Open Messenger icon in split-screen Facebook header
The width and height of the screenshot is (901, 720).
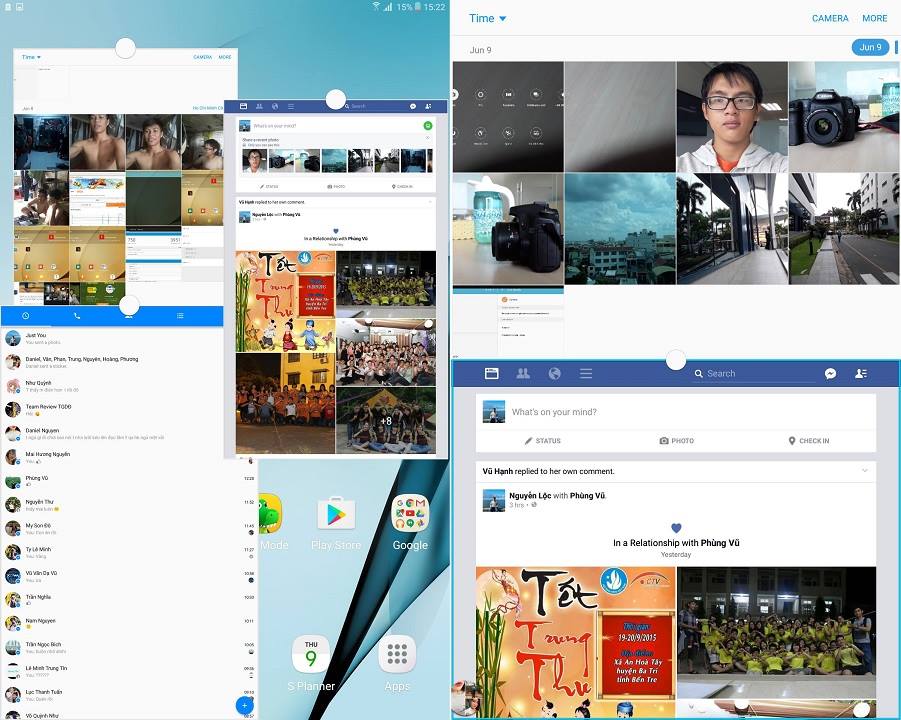(x=830, y=374)
